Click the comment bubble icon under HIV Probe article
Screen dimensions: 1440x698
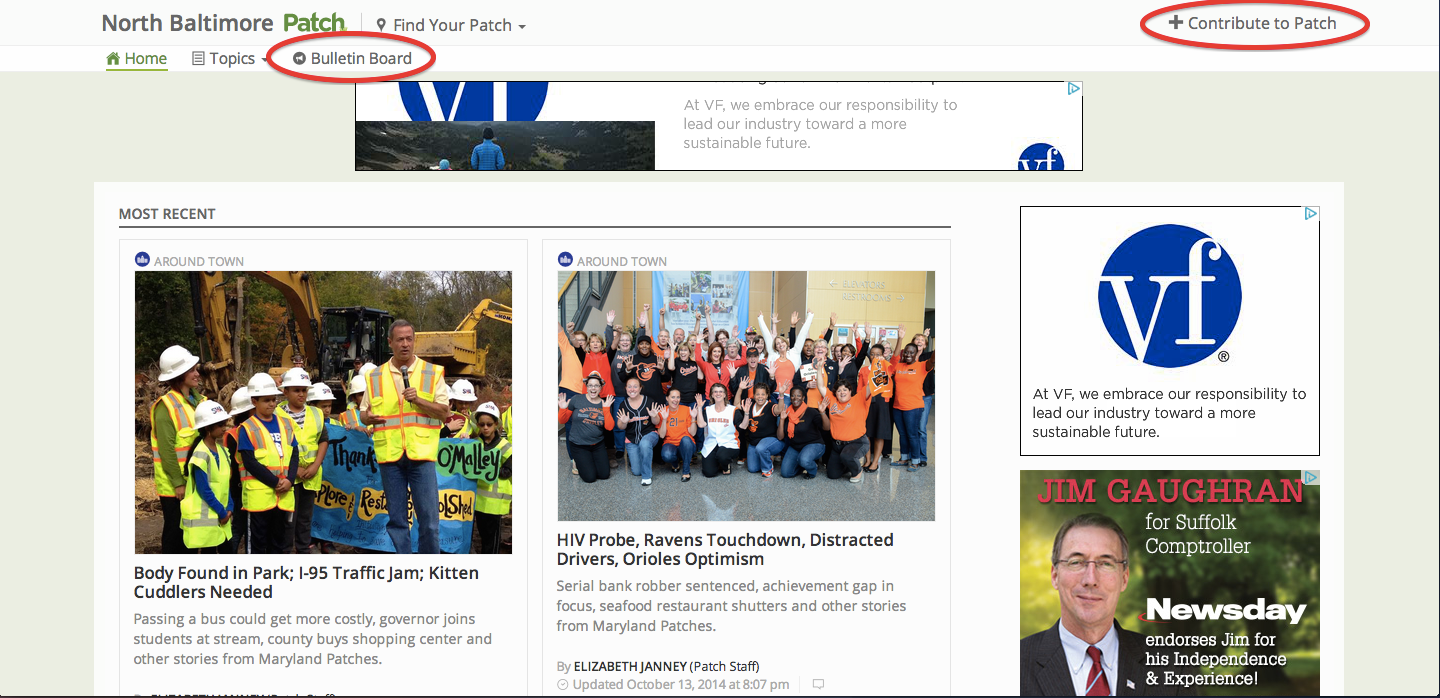tap(818, 685)
